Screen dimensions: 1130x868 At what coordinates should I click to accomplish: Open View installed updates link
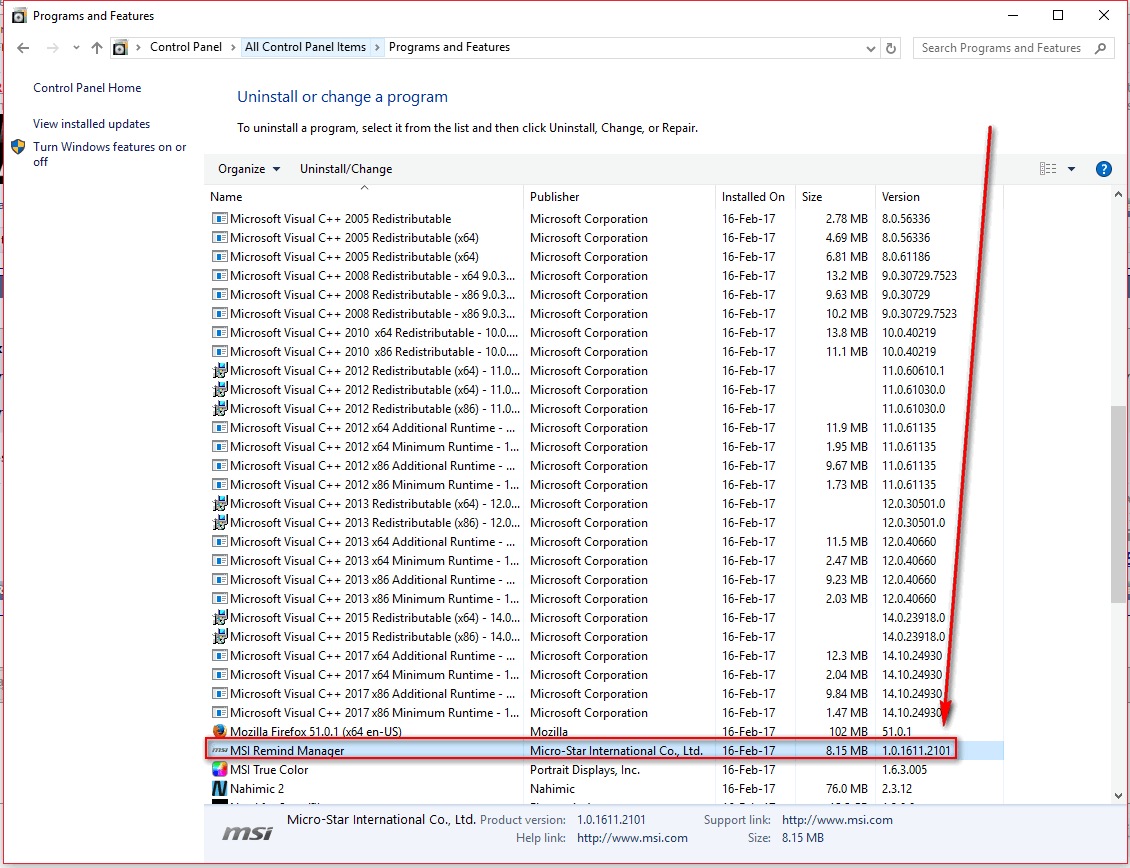click(92, 124)
